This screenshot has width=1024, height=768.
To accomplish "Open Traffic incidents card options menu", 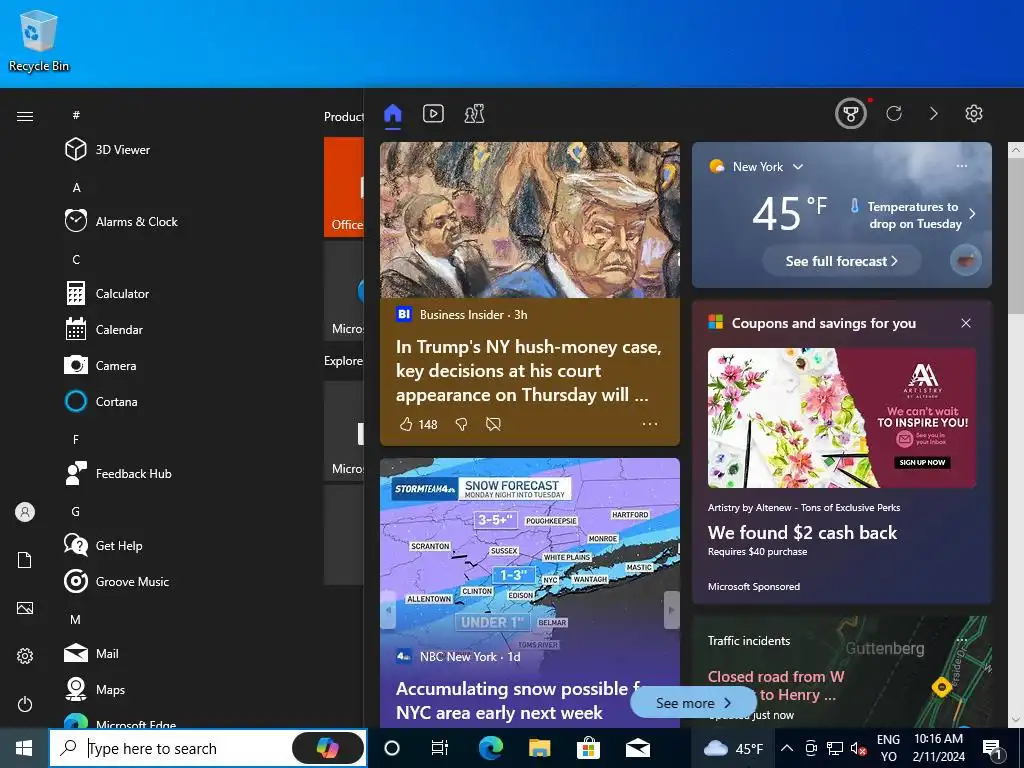I will pos(961,640).
